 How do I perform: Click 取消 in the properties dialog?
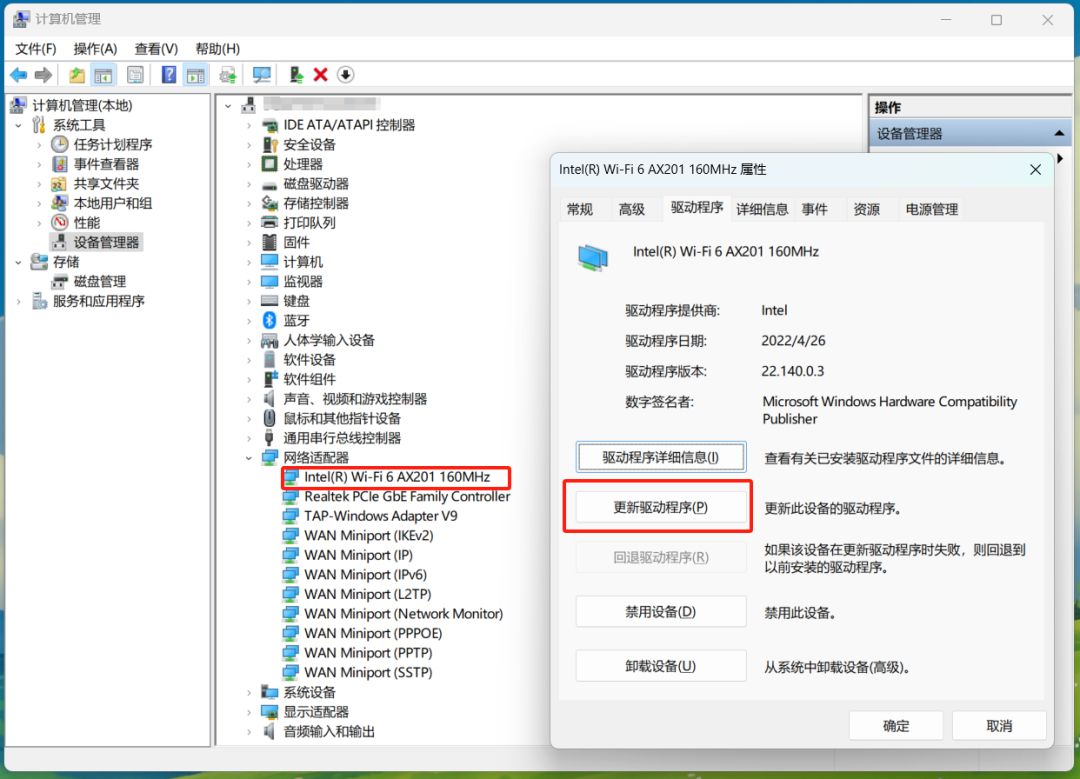999,726
